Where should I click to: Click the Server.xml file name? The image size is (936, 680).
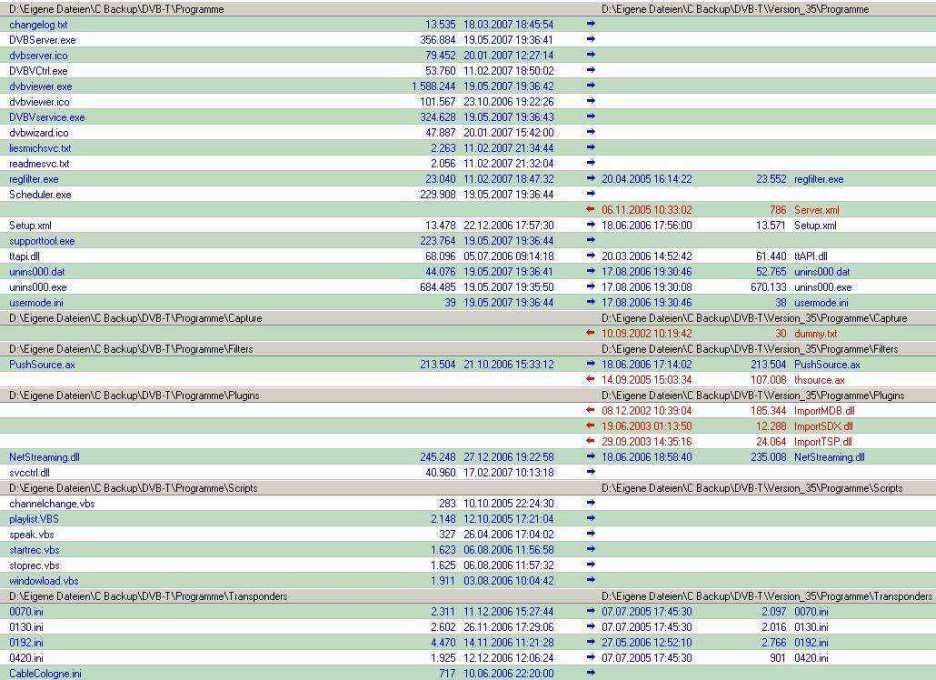tap(817, 210)
